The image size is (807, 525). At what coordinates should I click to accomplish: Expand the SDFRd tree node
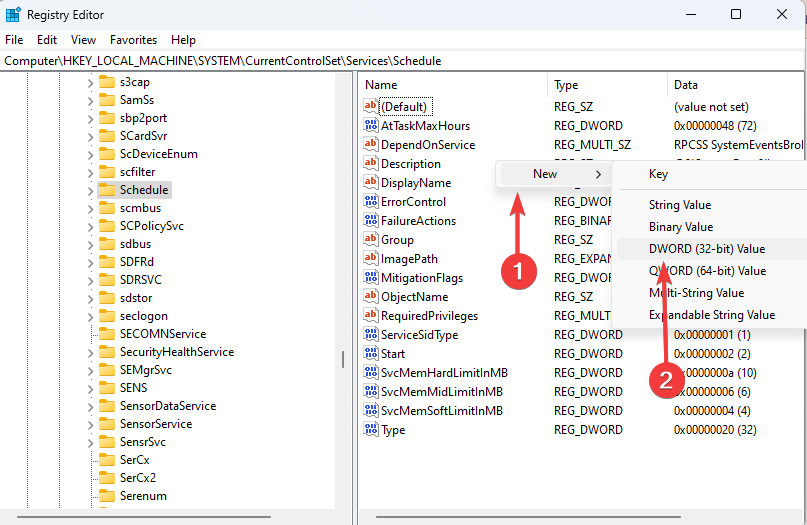[x=90, y=263]
